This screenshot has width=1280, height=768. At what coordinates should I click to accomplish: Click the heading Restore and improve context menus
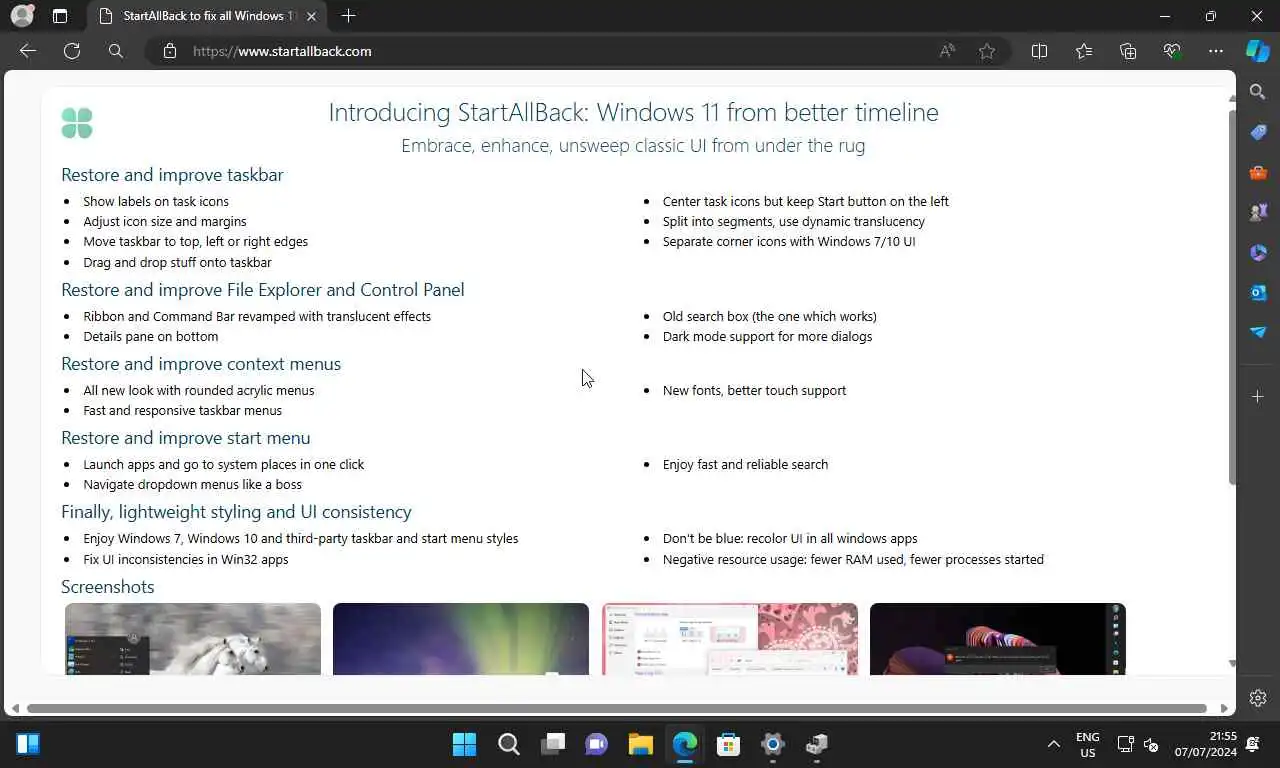pos(201,364)
